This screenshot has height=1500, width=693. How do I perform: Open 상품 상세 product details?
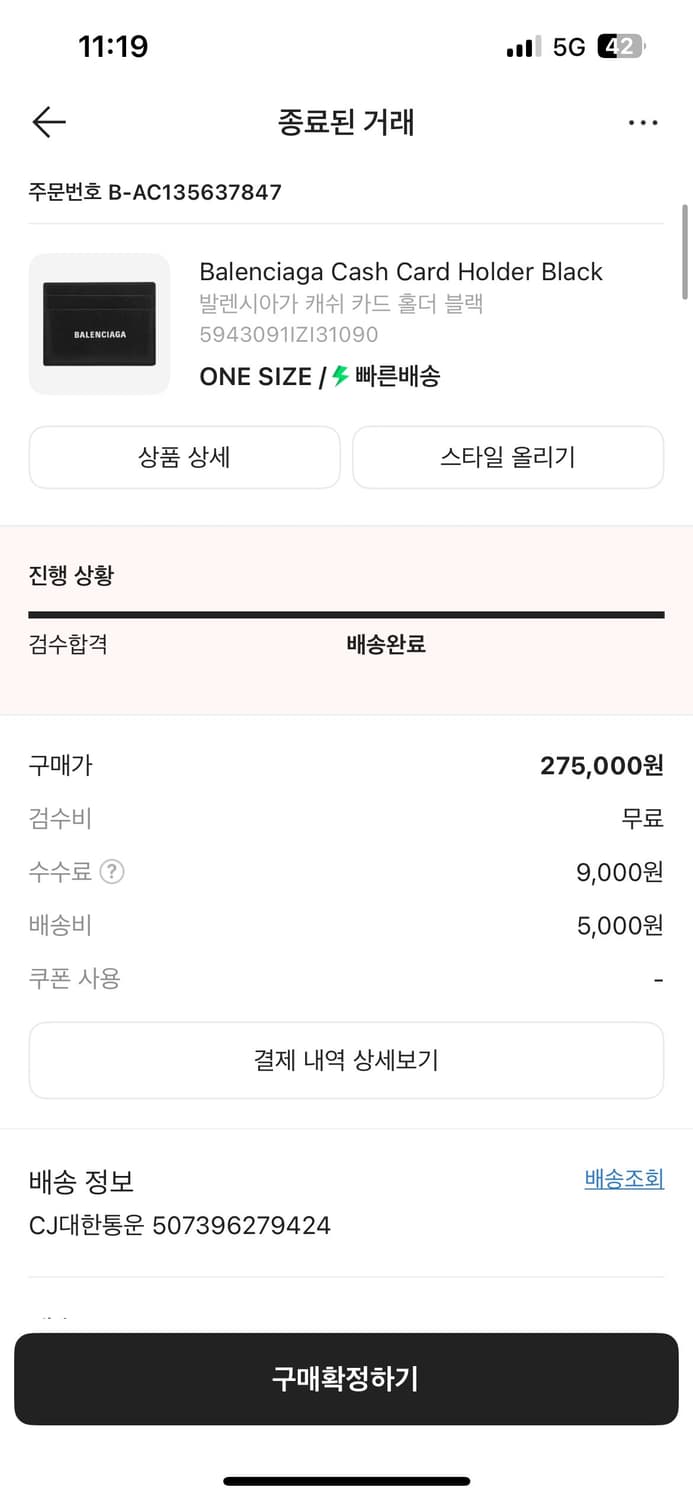(185, 457)
